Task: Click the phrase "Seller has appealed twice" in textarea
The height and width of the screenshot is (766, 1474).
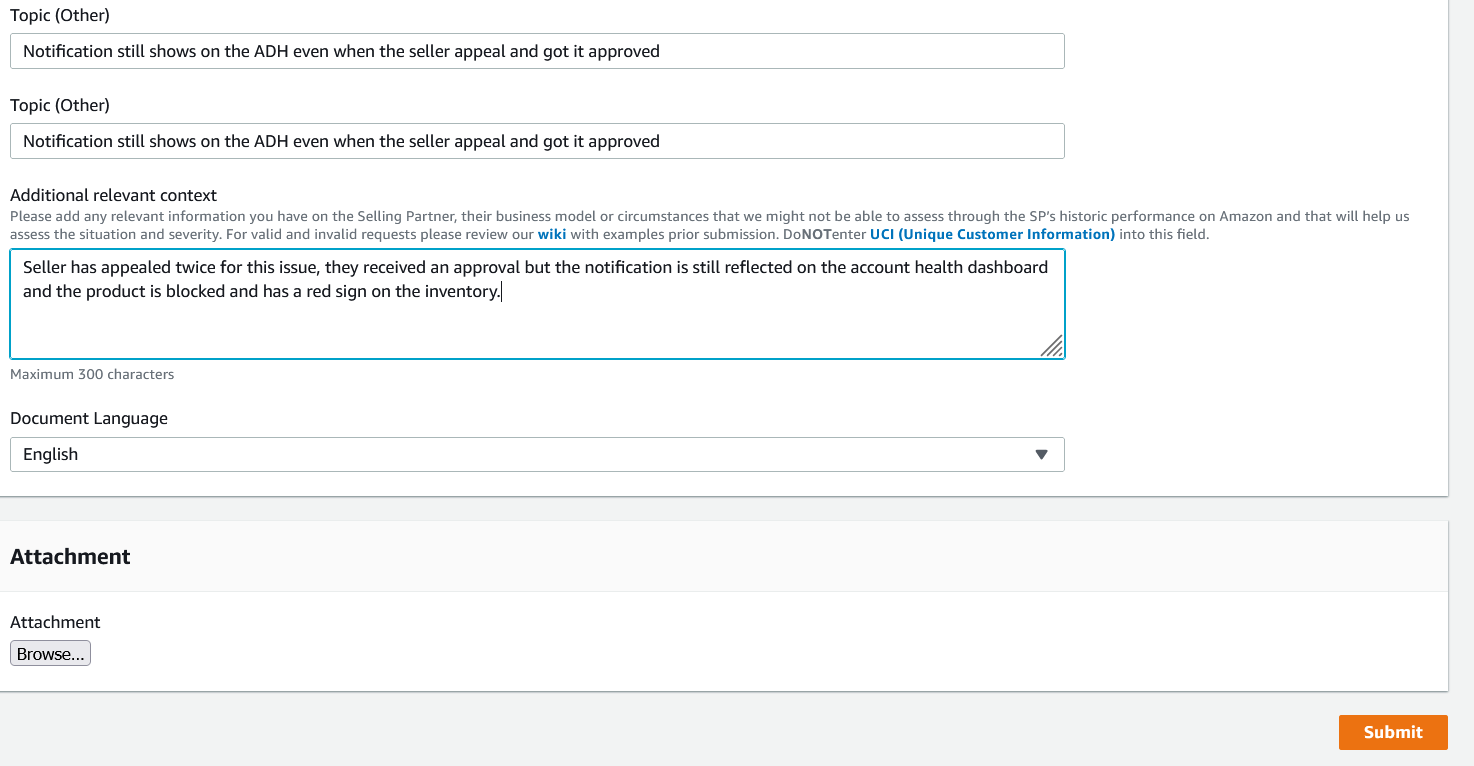Action: pyautogui.click(x=118, y=267)
